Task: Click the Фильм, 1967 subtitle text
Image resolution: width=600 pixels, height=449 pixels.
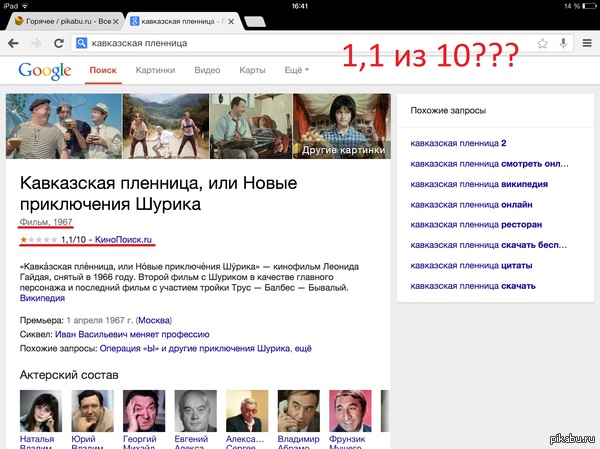Action: [x=46, y=222]
